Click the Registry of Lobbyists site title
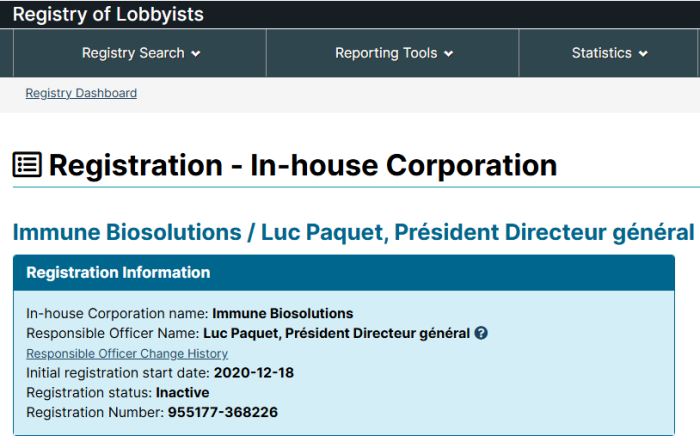The image size is (700, 436). (x=108, y=14)
